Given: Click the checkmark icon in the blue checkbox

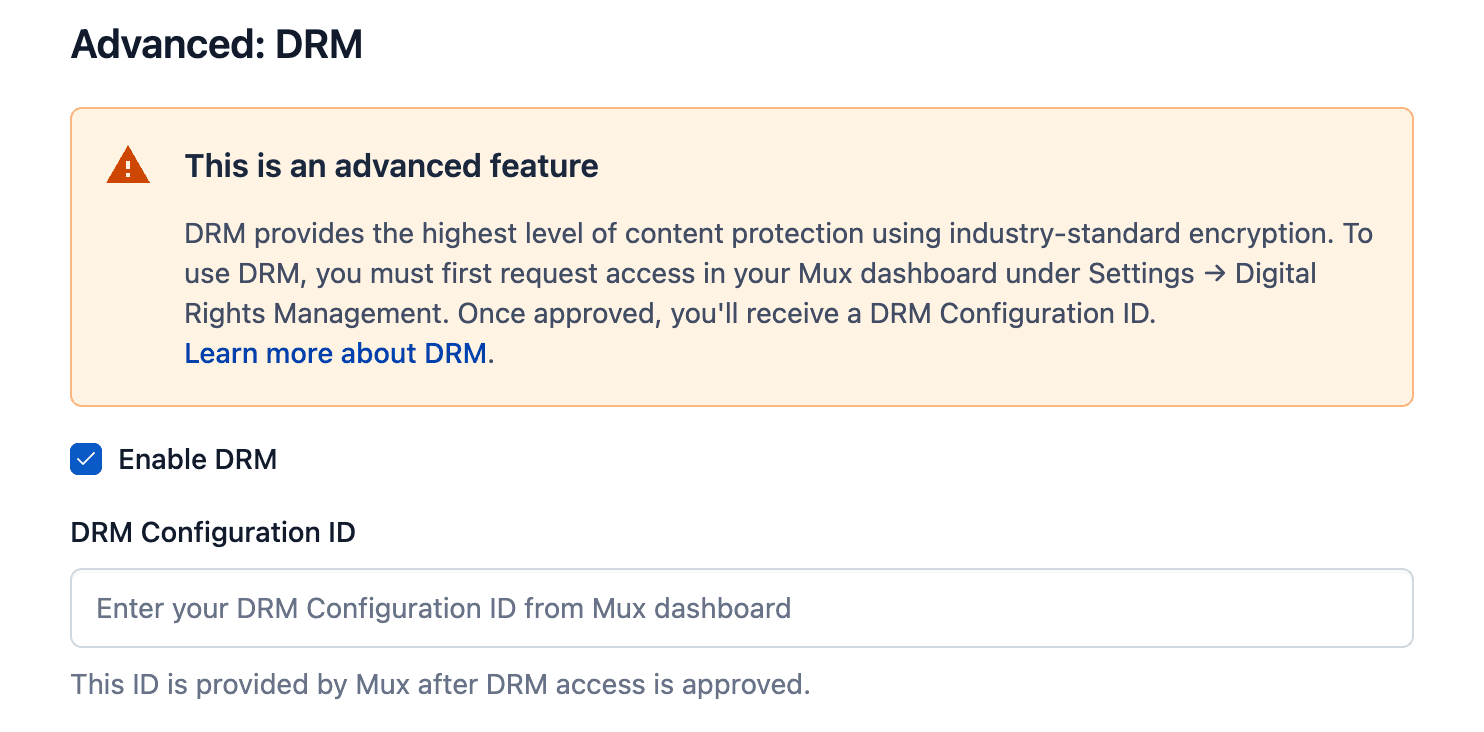Looking at the screenshot, I should (86, 459).
